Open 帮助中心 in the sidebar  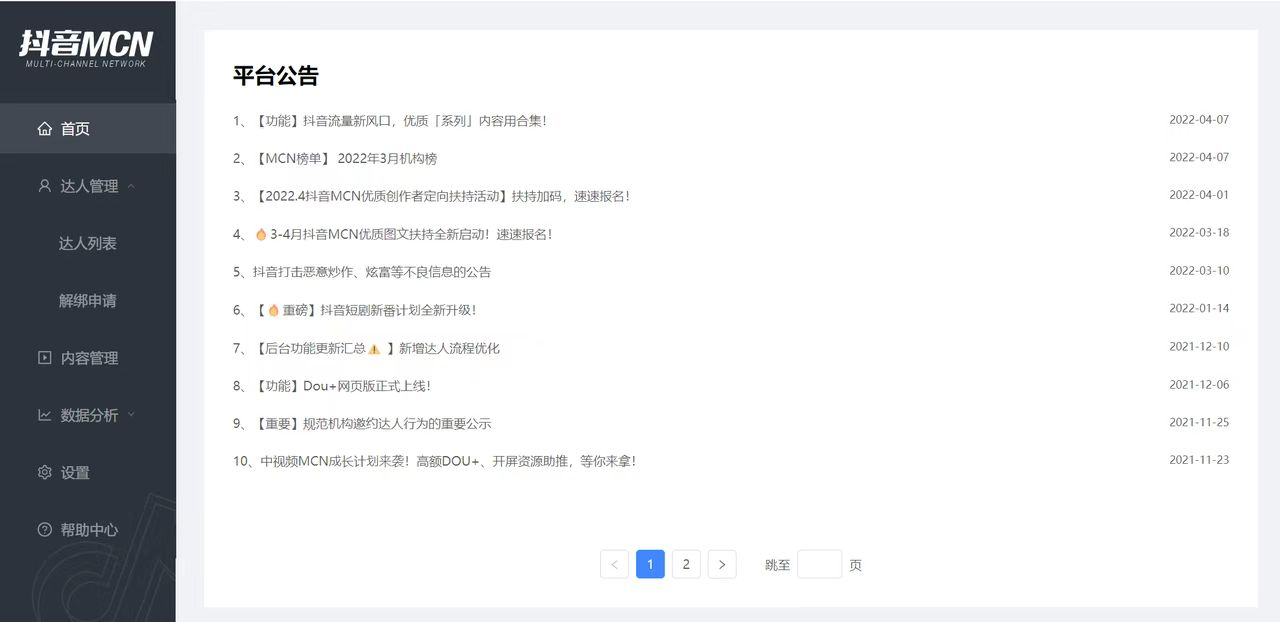(x=88, y=529)
